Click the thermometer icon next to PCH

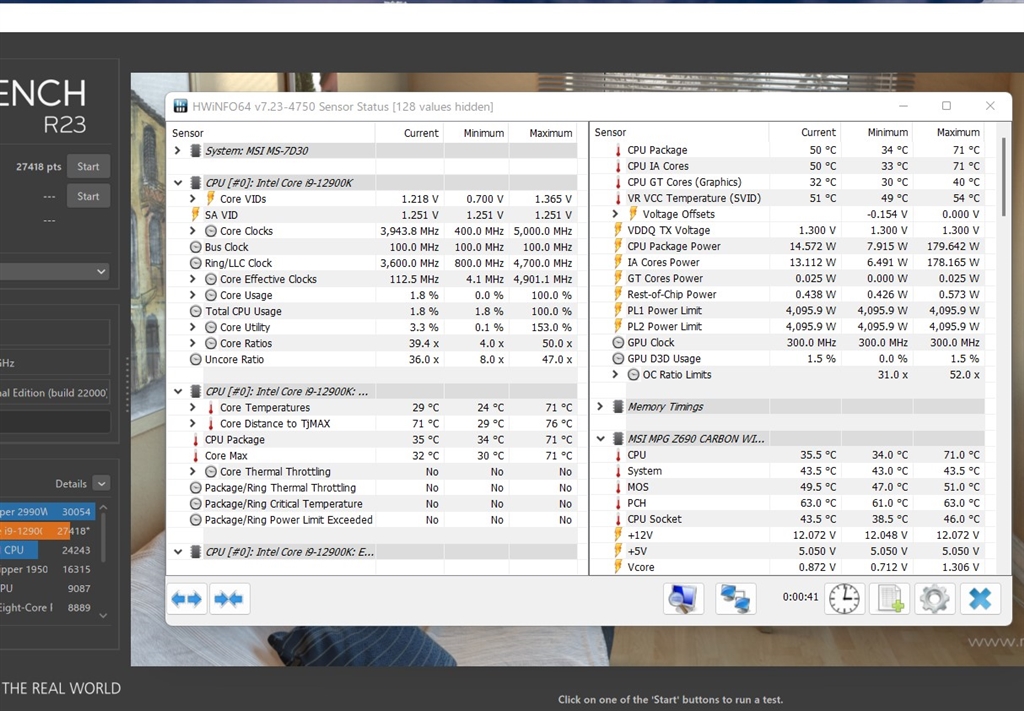(617, 503)
